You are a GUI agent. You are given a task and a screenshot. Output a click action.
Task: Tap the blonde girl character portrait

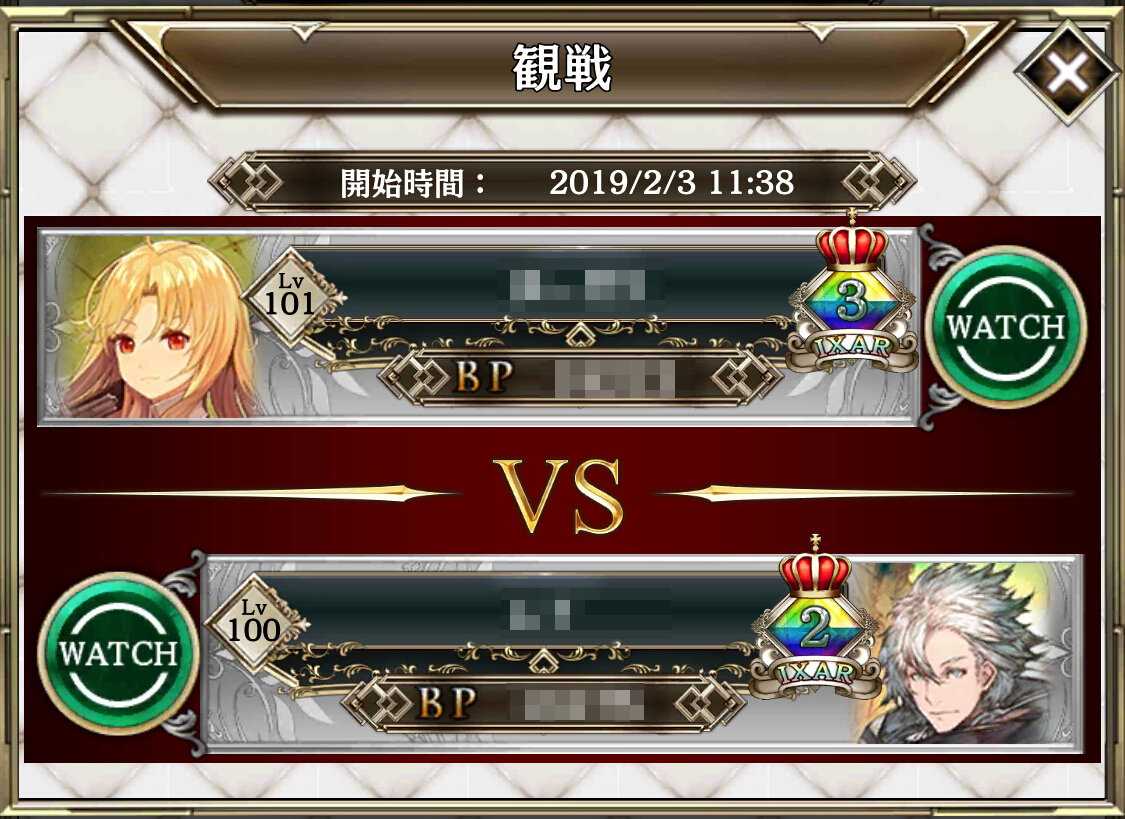[x=159, y=327]
